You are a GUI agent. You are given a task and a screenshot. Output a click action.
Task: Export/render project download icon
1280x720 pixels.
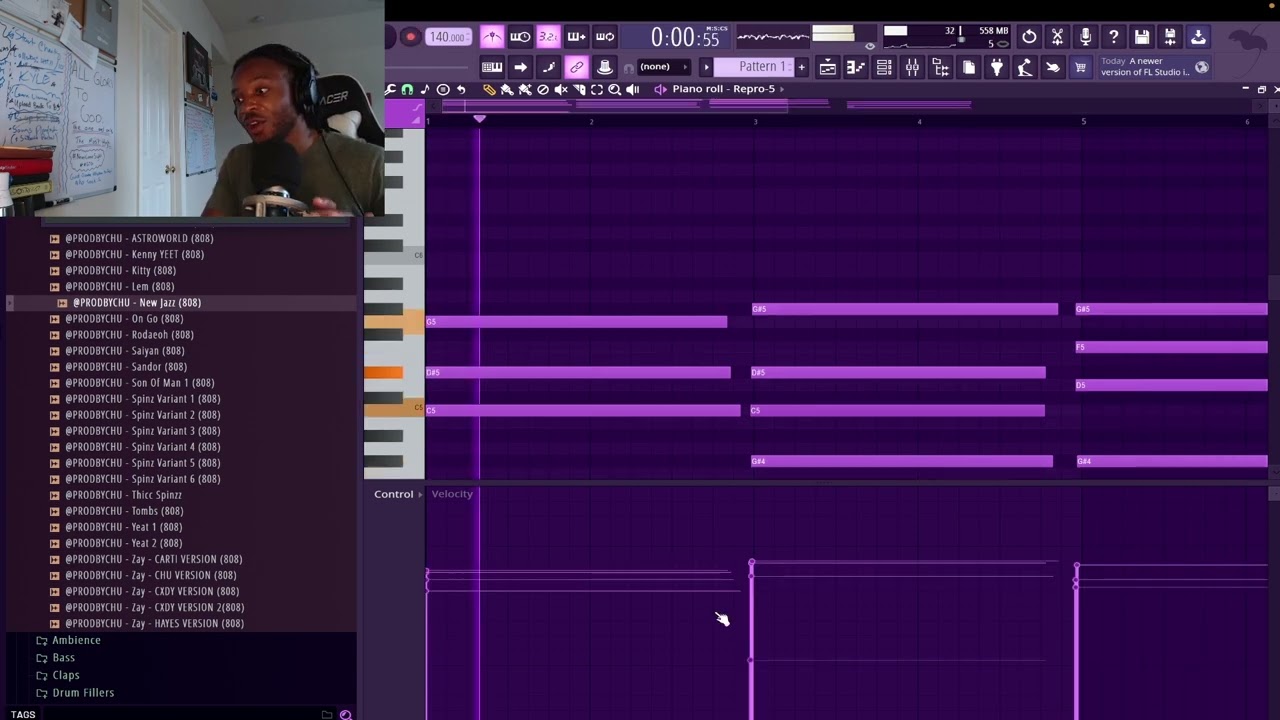coord(1198,37)
